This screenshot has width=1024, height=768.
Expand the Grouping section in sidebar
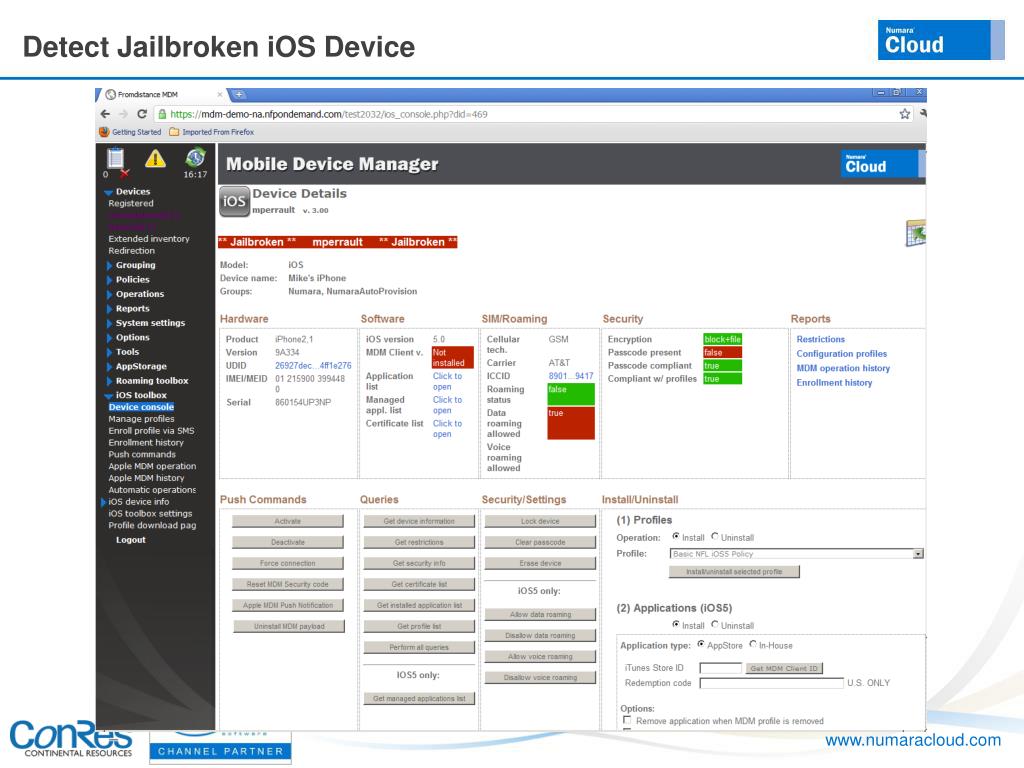[135, 265]
